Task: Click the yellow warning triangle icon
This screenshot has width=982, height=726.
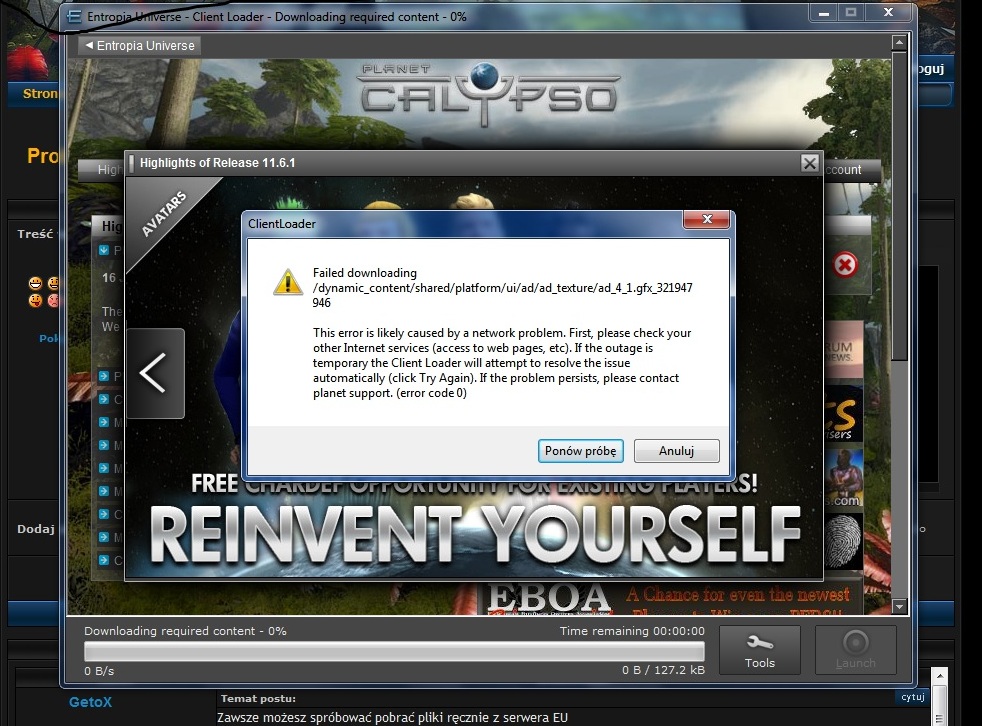Action: (288, 282)
